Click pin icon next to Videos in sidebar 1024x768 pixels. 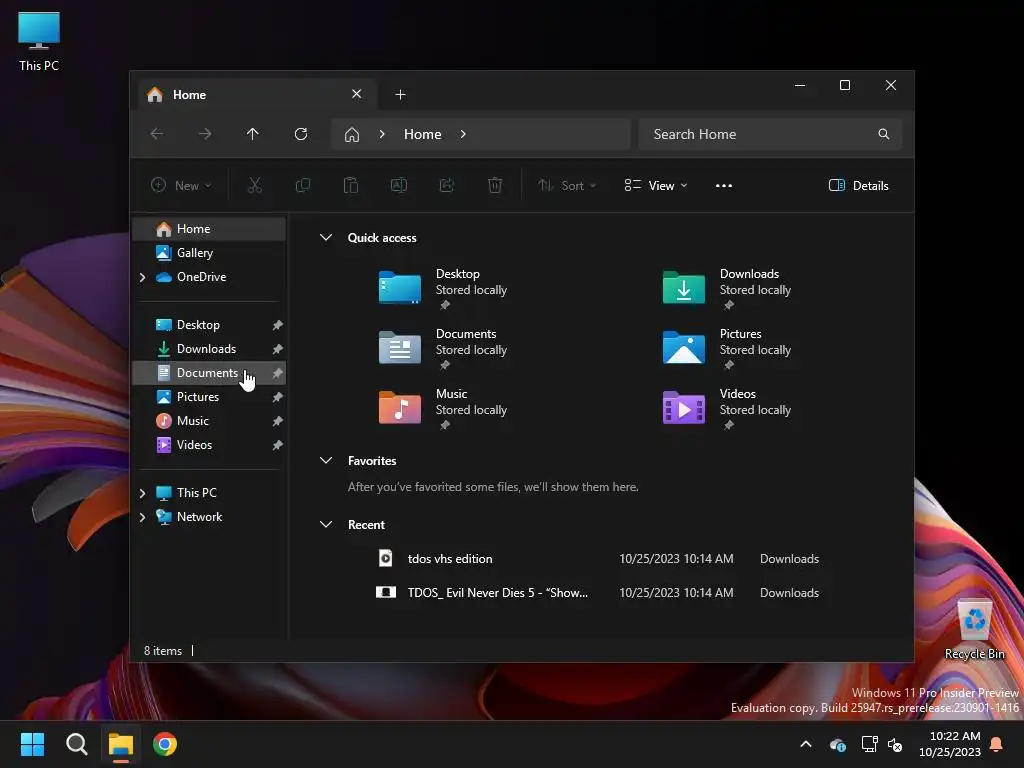tap(278, 445)
